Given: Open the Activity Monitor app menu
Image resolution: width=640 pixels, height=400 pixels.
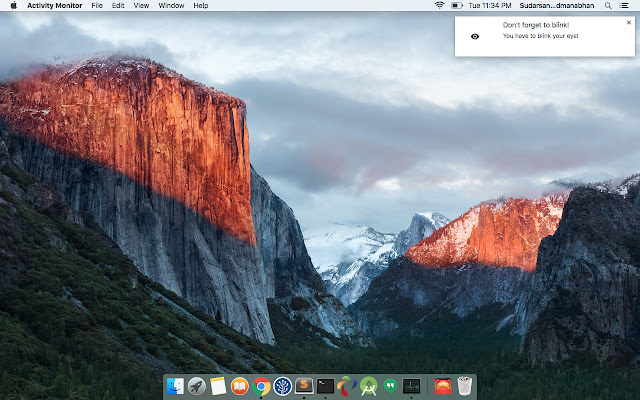Looking at the screenshot, I should [x=55, y=5].
